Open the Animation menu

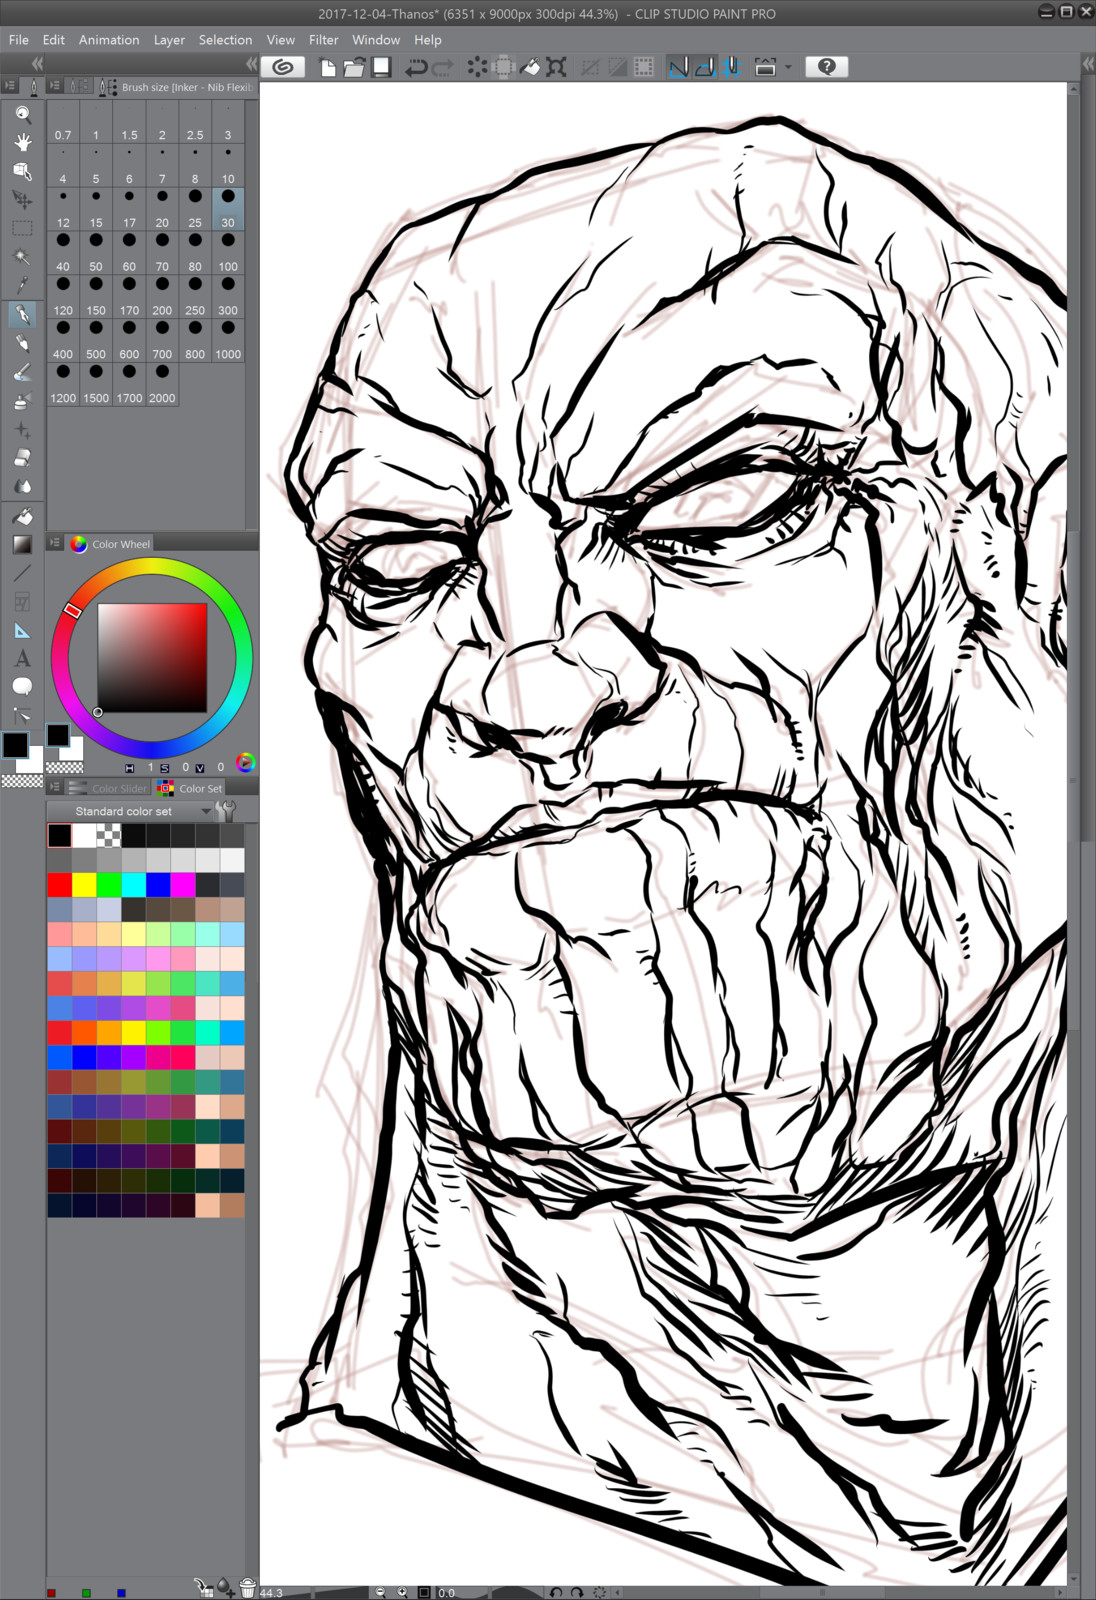[x=109, y=40]
